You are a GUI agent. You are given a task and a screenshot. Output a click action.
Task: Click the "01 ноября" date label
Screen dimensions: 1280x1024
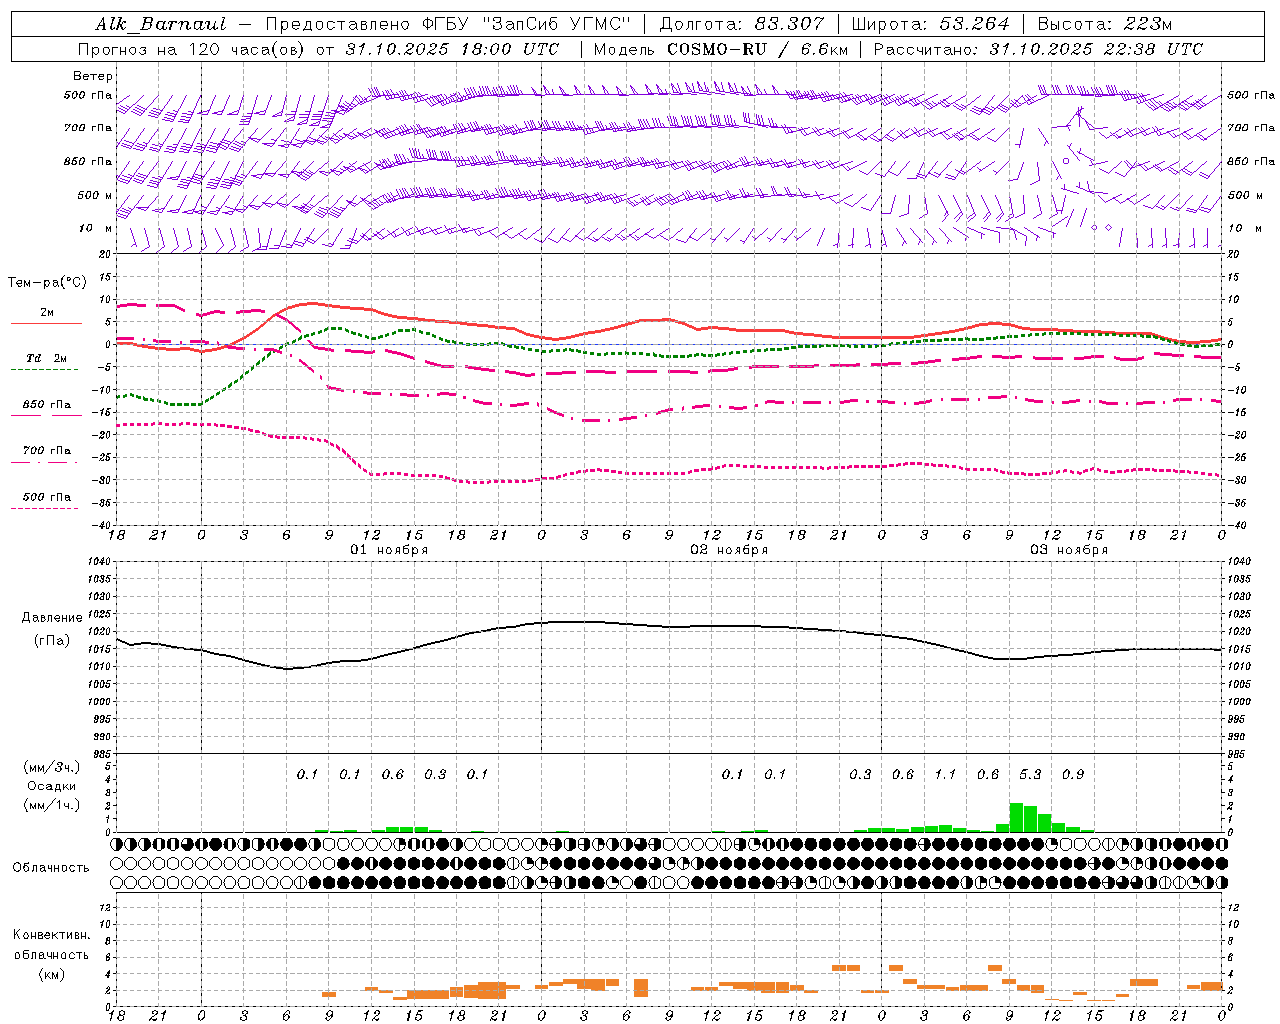389,550
